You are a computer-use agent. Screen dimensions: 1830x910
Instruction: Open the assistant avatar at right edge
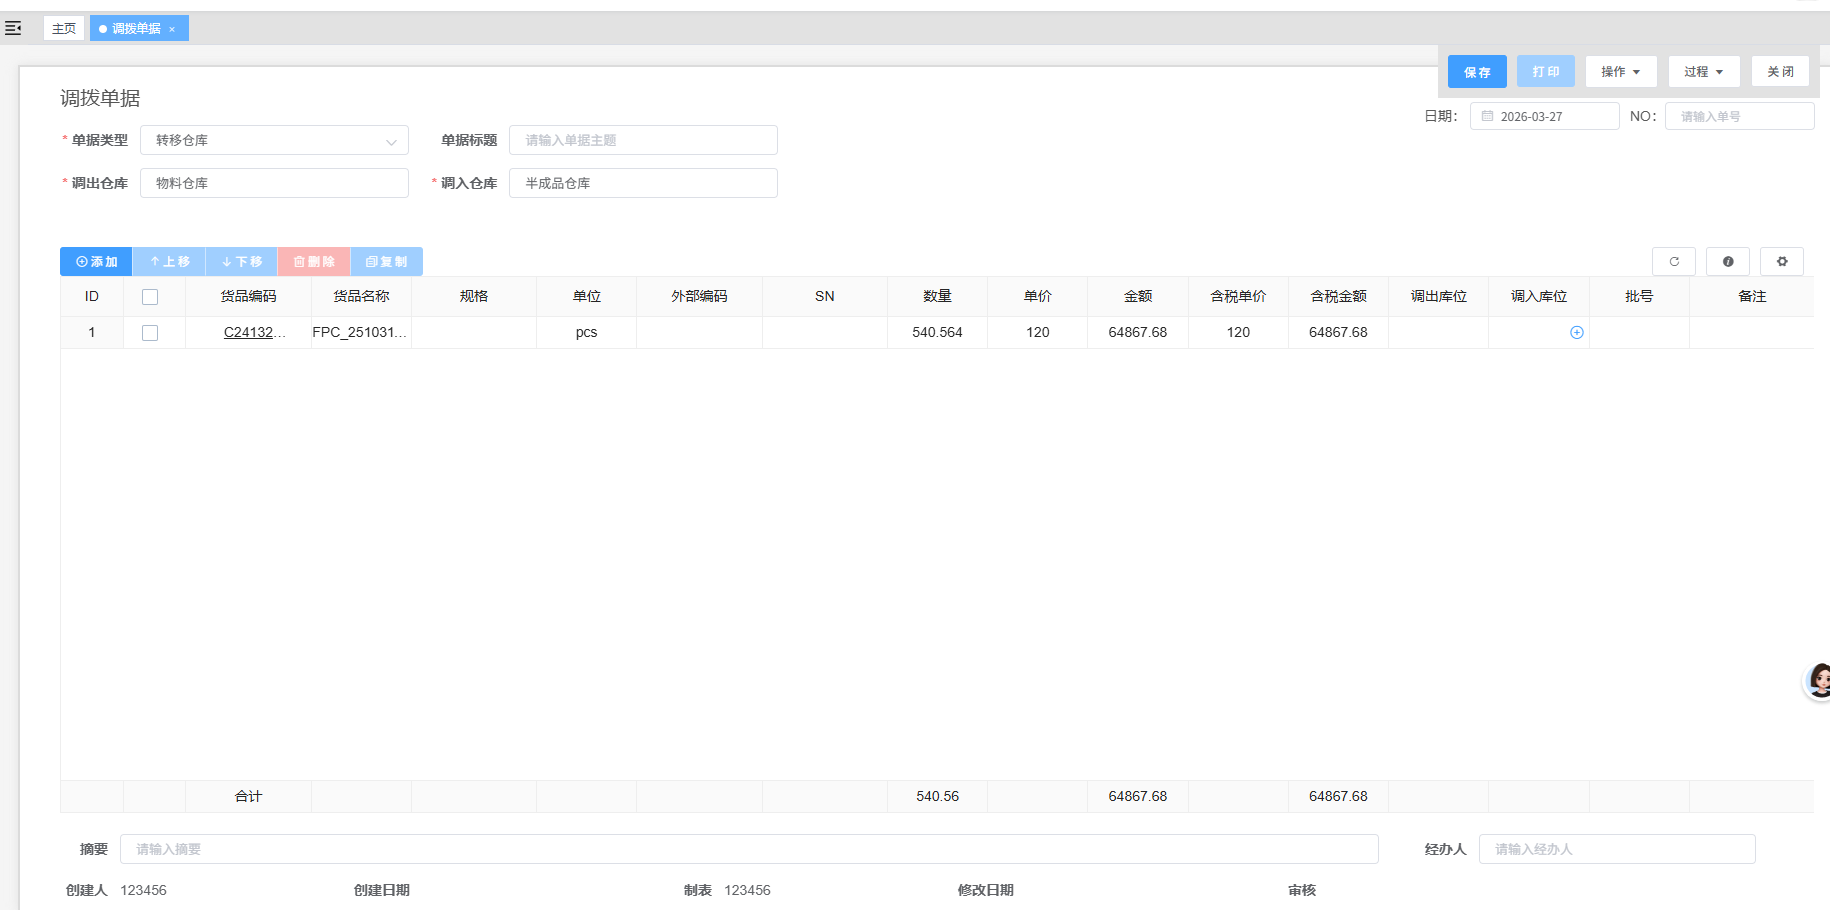[x=1818, y=680]
